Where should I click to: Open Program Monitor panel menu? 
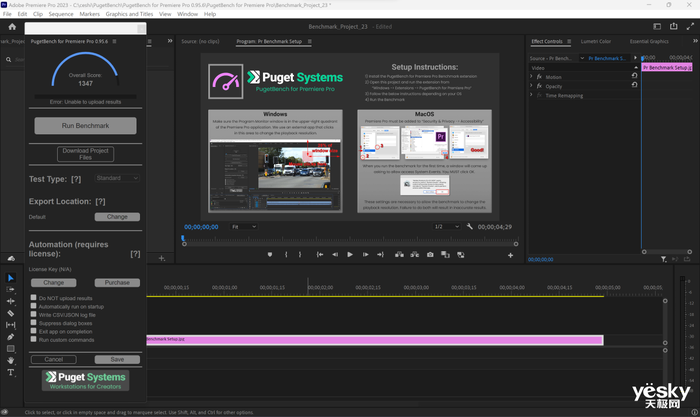point(309,41)
